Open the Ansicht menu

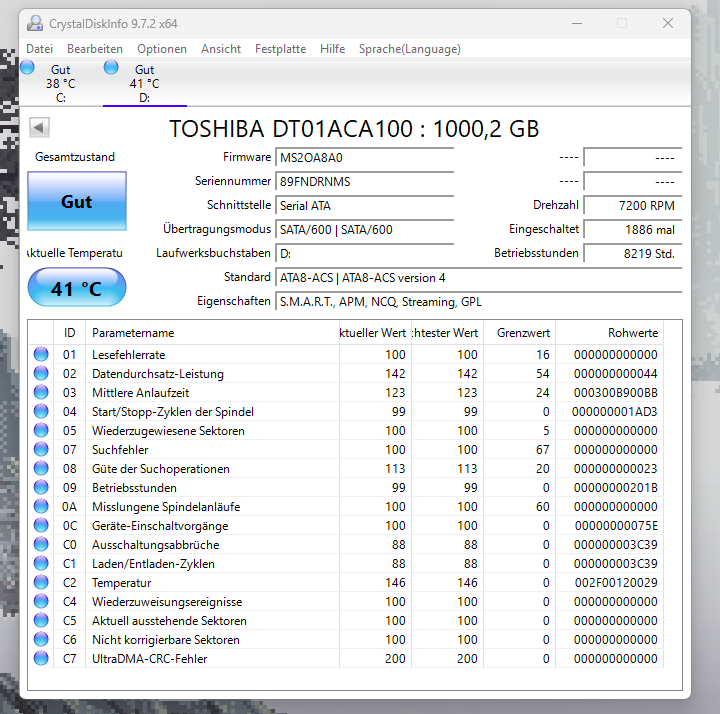click(x=221, y=49)
